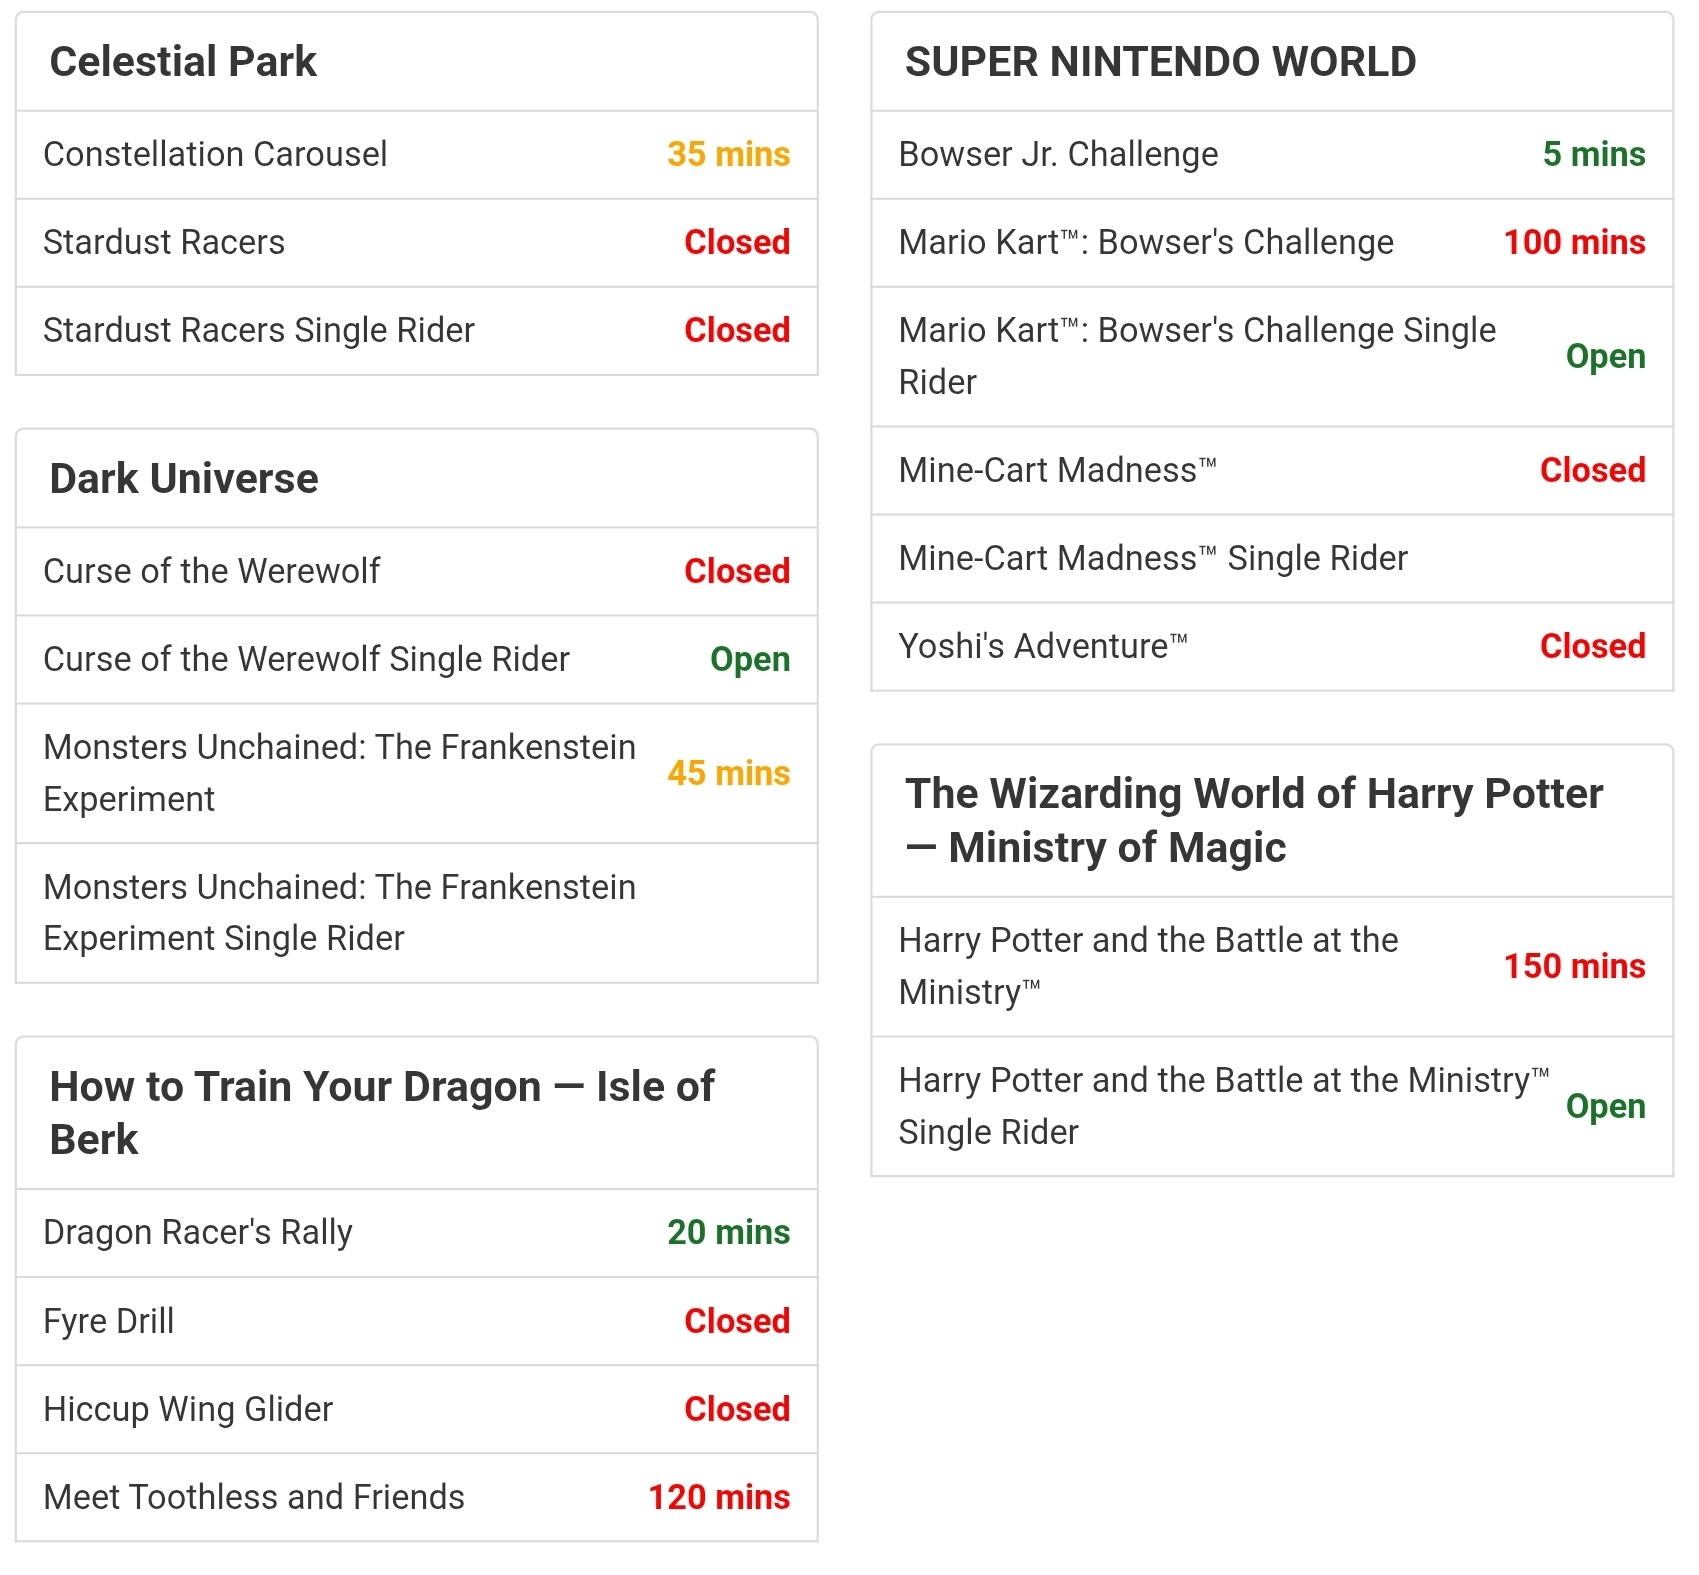Screen dimensions: 1699x1575
Task: Select the Fyre Drill ride row
Action: click(416, 1321)
